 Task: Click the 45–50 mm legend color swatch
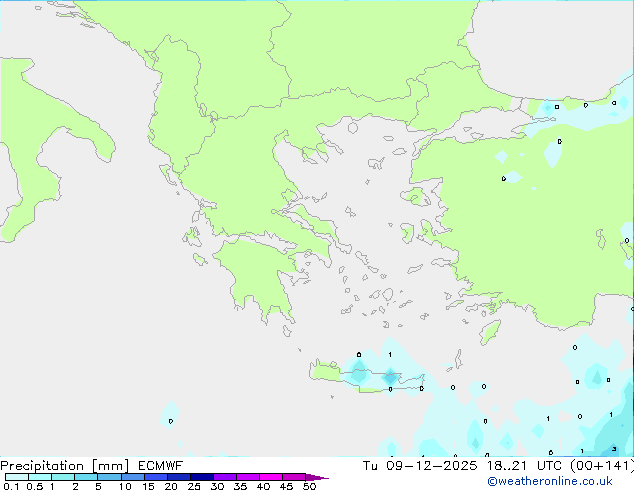294,477
